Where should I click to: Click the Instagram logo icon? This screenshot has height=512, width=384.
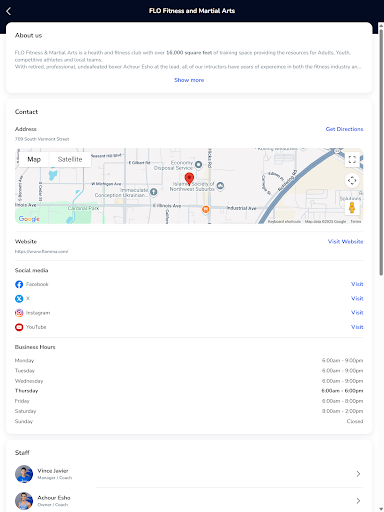coord(19,313)
